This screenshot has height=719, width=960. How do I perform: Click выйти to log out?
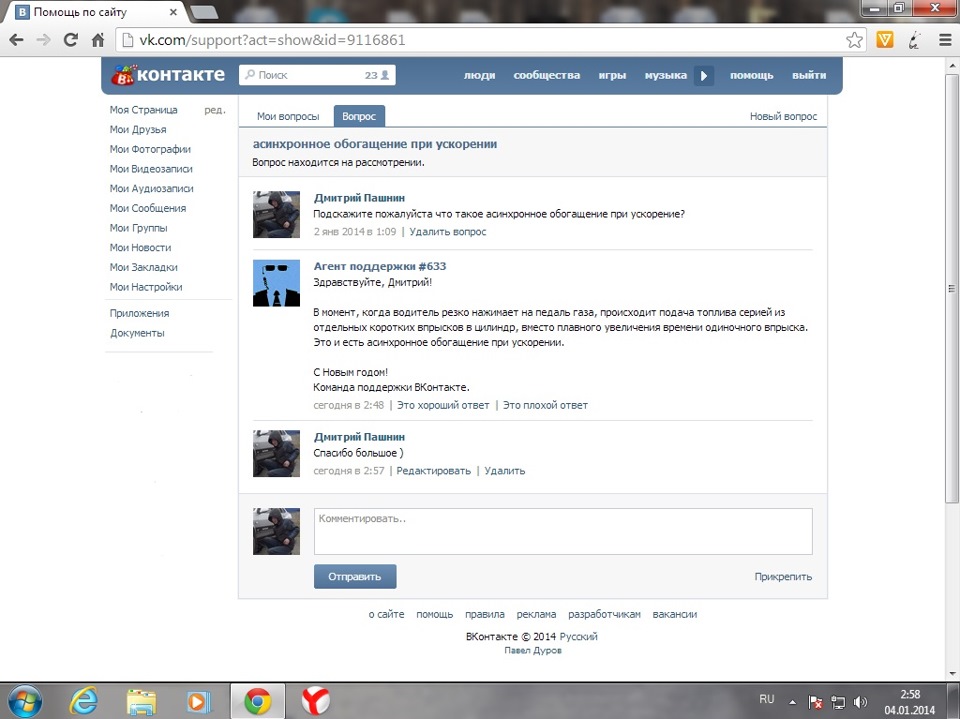(809, 75)
